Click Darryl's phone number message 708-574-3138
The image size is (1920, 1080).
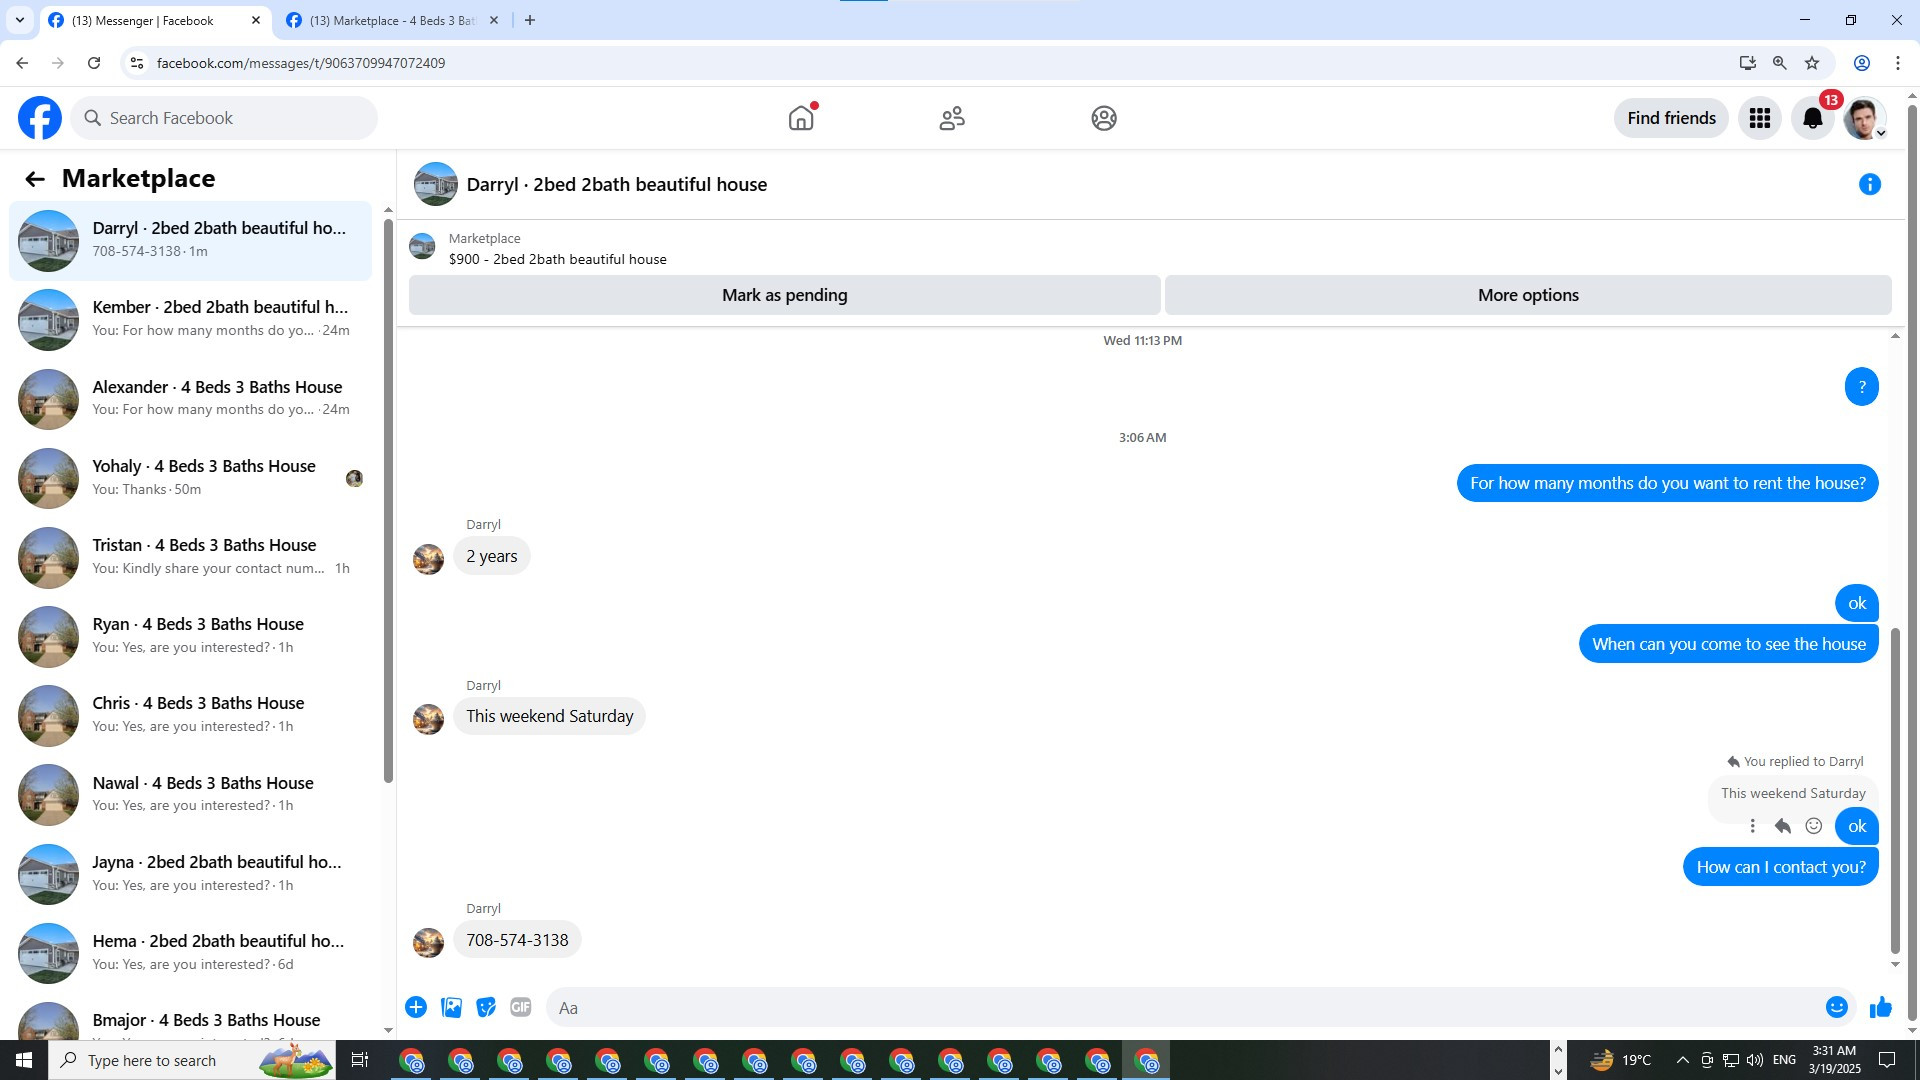[517, 940]
